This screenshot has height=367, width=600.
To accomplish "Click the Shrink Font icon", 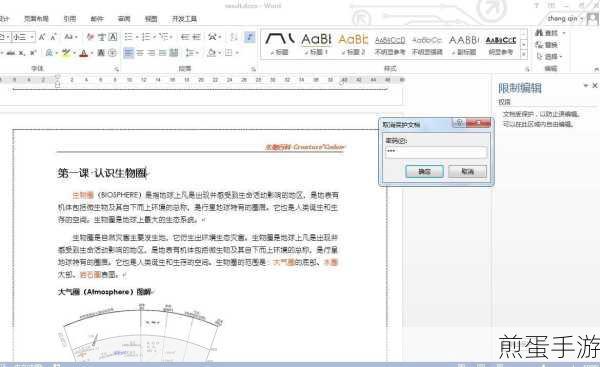I will [54, 37].
